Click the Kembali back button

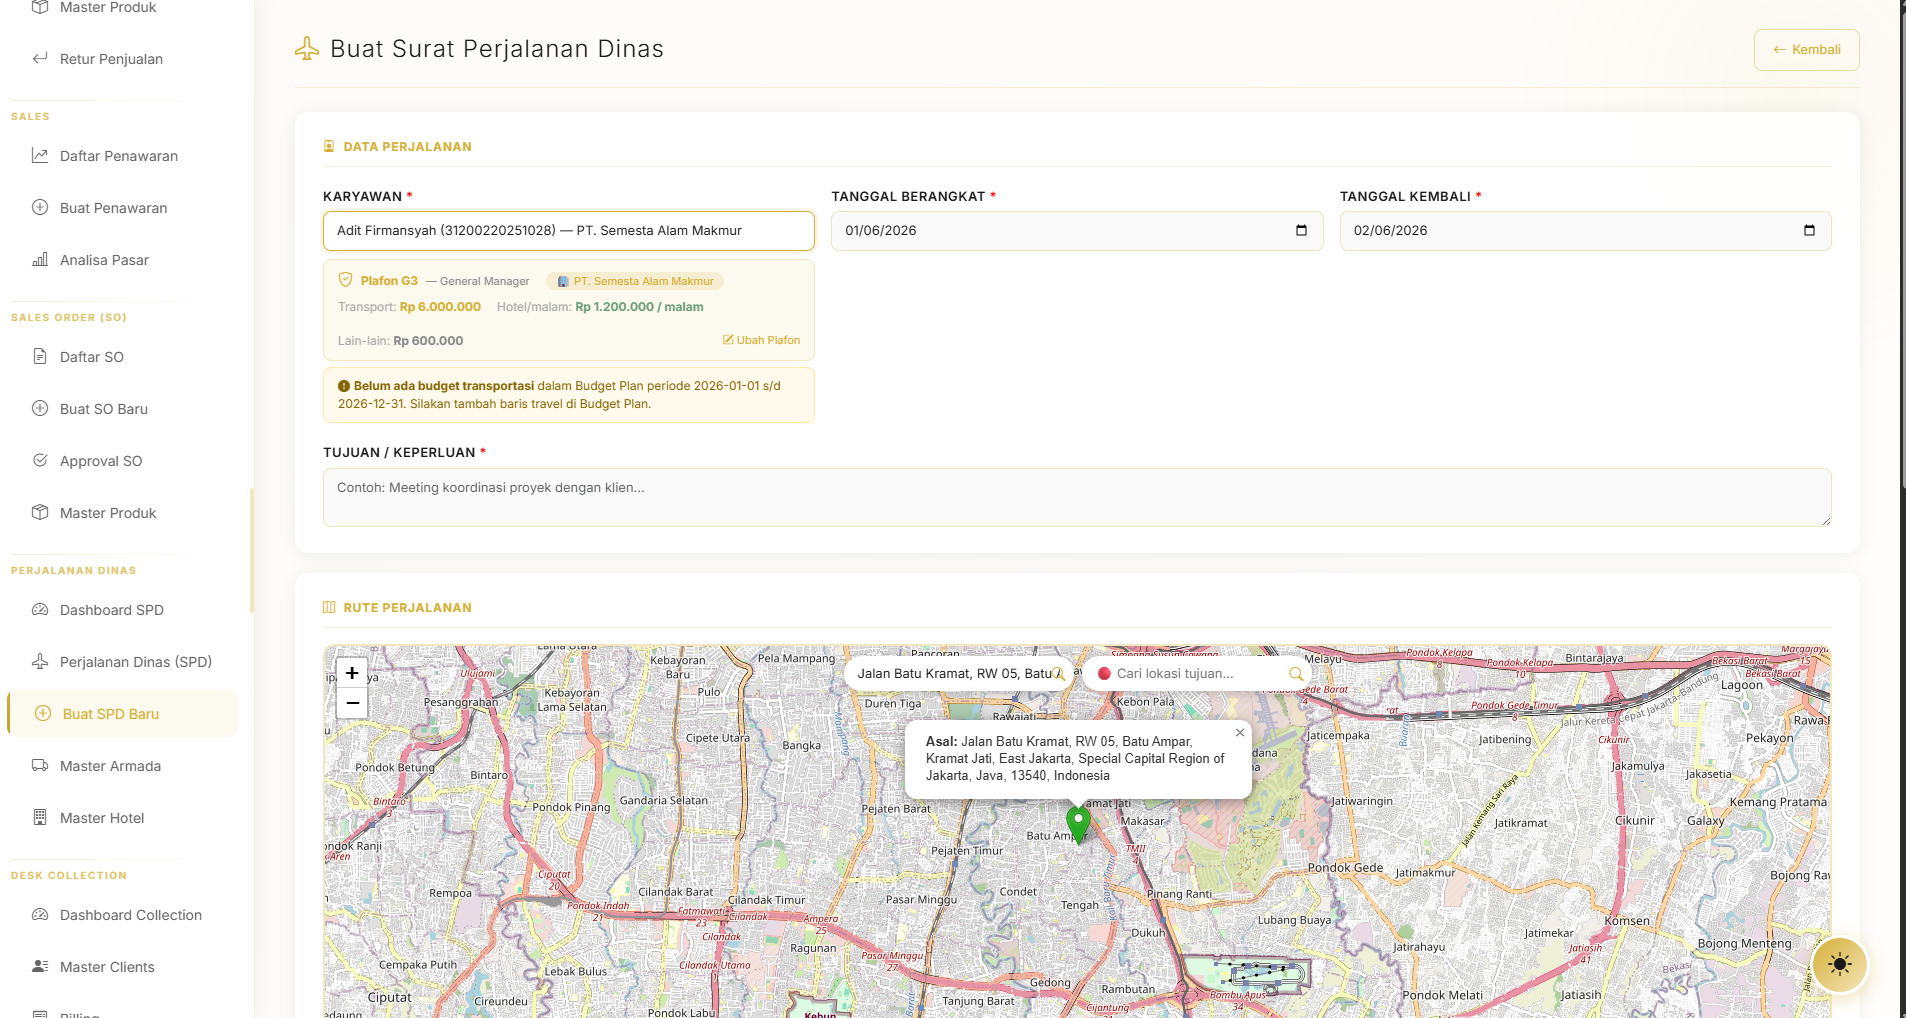point(1806,50)
